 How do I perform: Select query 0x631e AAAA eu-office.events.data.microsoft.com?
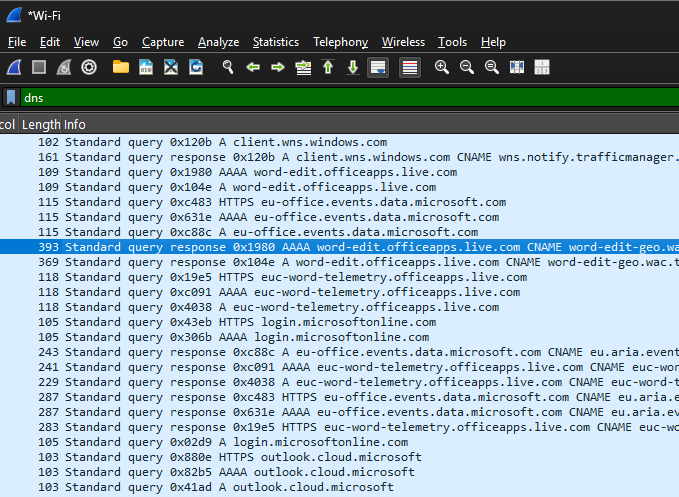pyautogui.click(x=340, y=217)
